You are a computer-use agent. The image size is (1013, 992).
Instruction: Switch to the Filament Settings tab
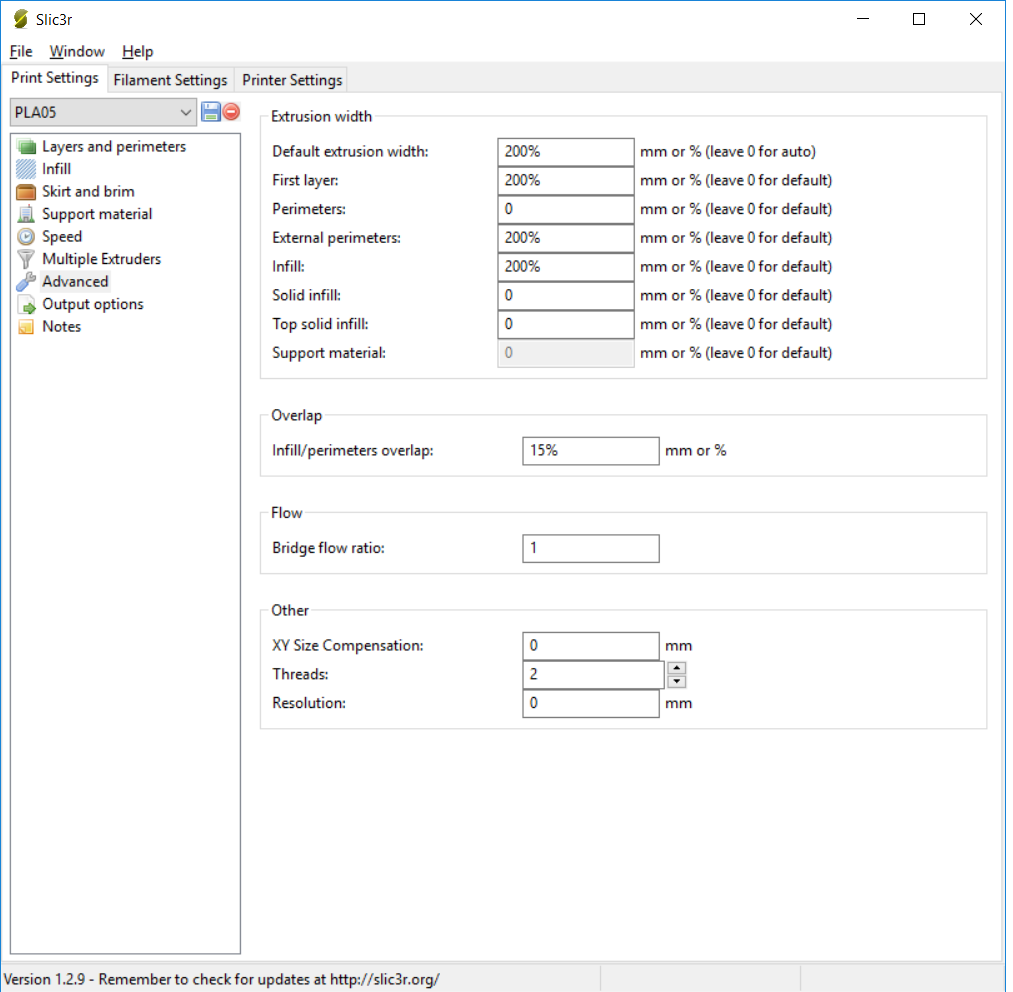click(x=170, y=80)
